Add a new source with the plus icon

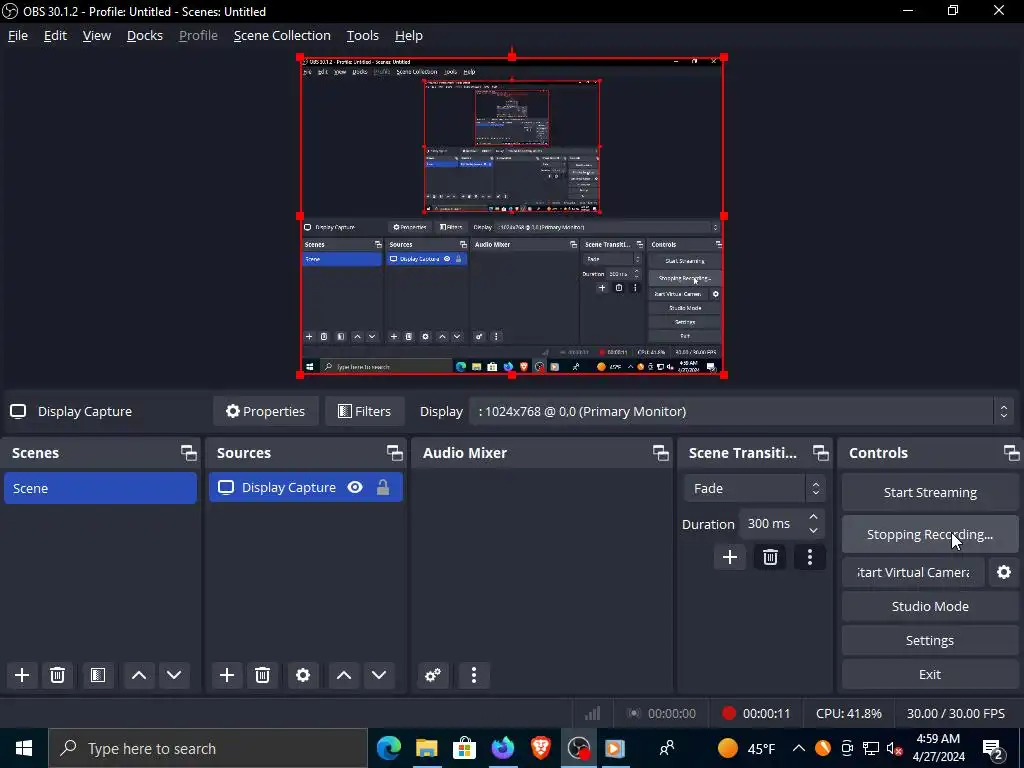coord(227,675)
